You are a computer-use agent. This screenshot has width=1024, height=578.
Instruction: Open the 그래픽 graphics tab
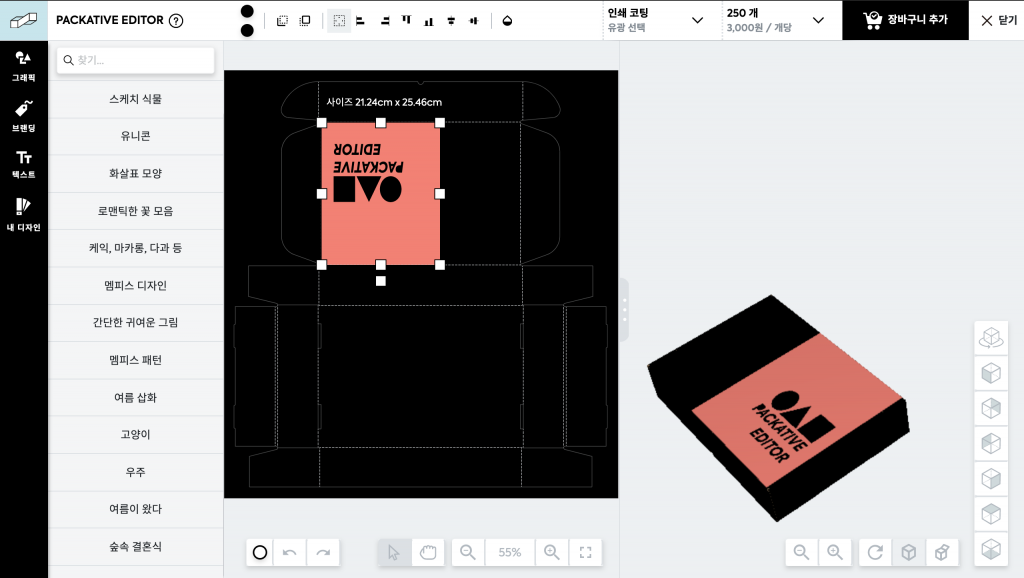[x=24, y=66]
